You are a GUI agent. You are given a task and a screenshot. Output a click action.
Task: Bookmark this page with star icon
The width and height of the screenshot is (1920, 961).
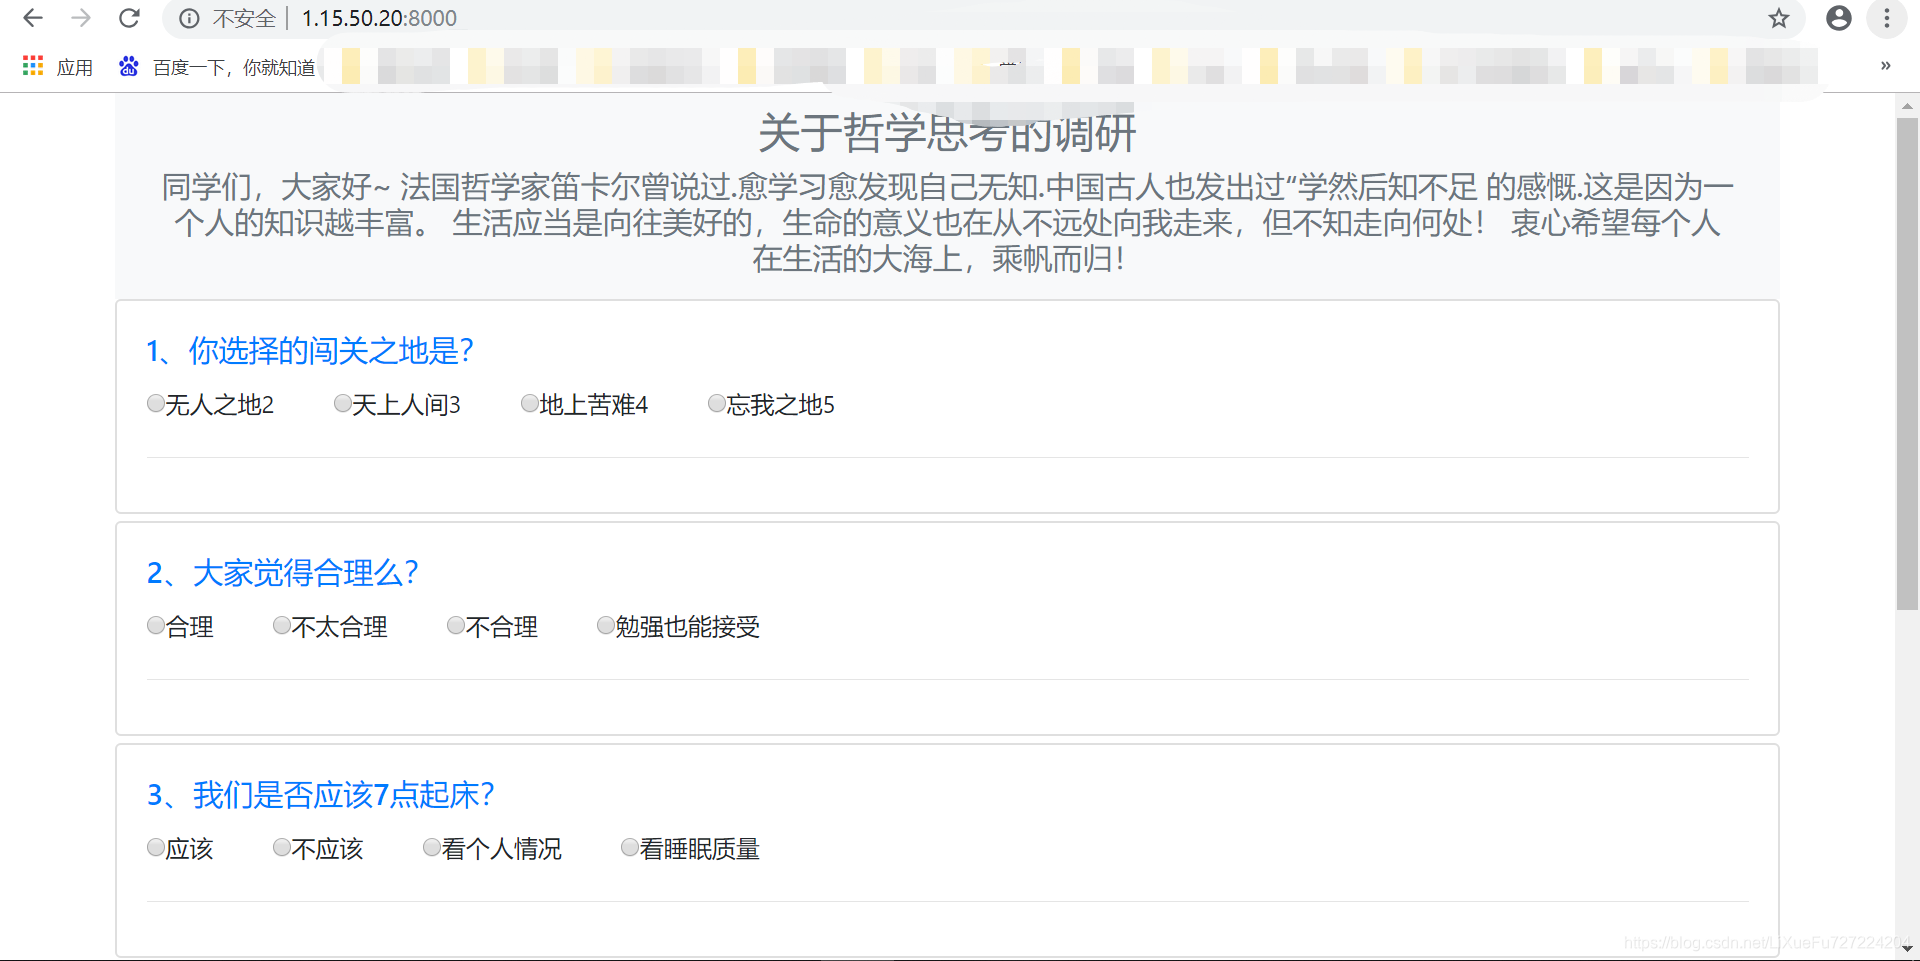point(1778,18)
